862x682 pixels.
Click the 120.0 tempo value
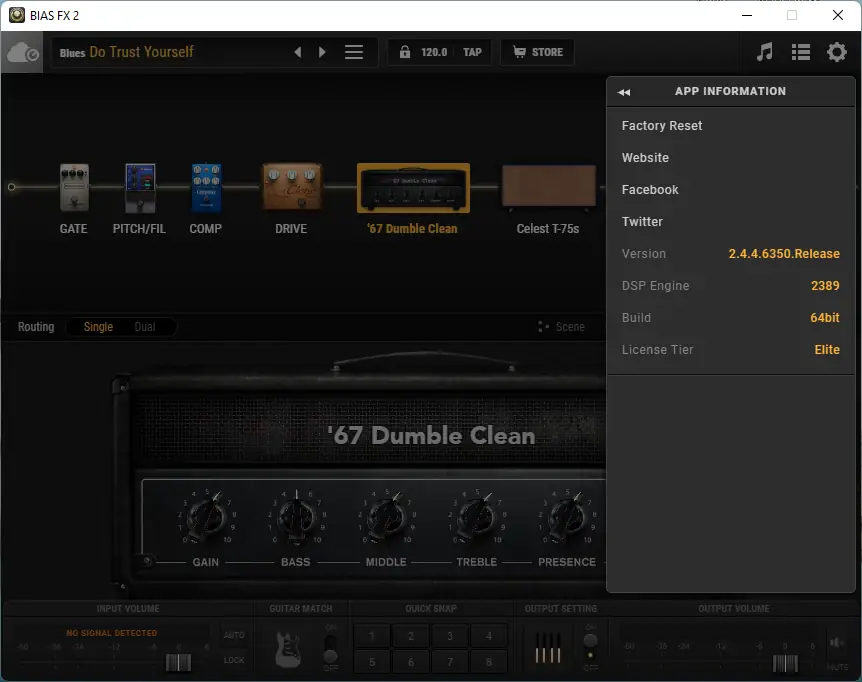(434, 52)
